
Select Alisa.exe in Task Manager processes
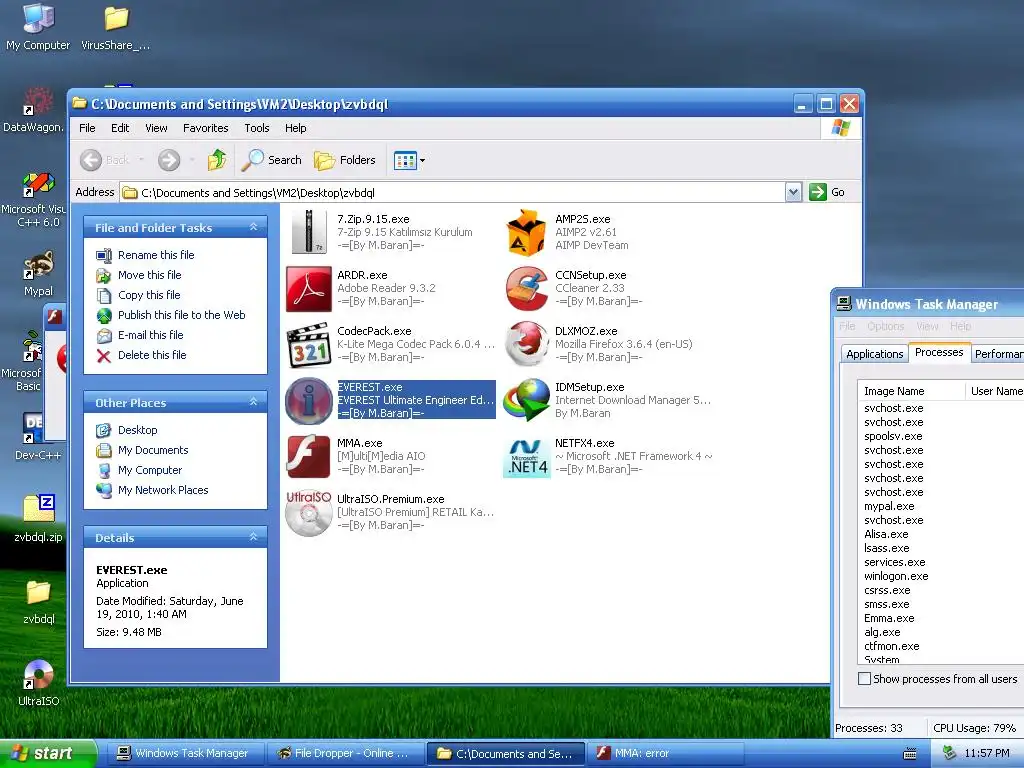coord(886,534)
